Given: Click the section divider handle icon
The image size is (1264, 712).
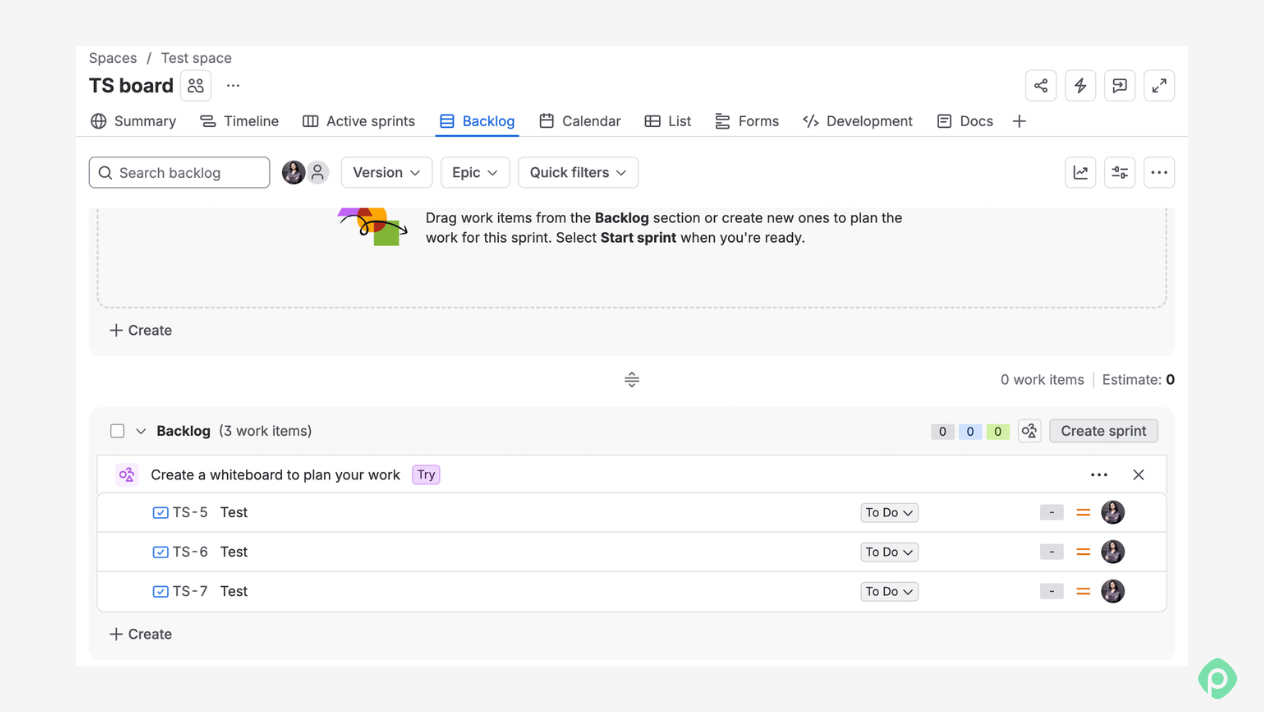Looking at the screenshot, I should coord(632,380).
